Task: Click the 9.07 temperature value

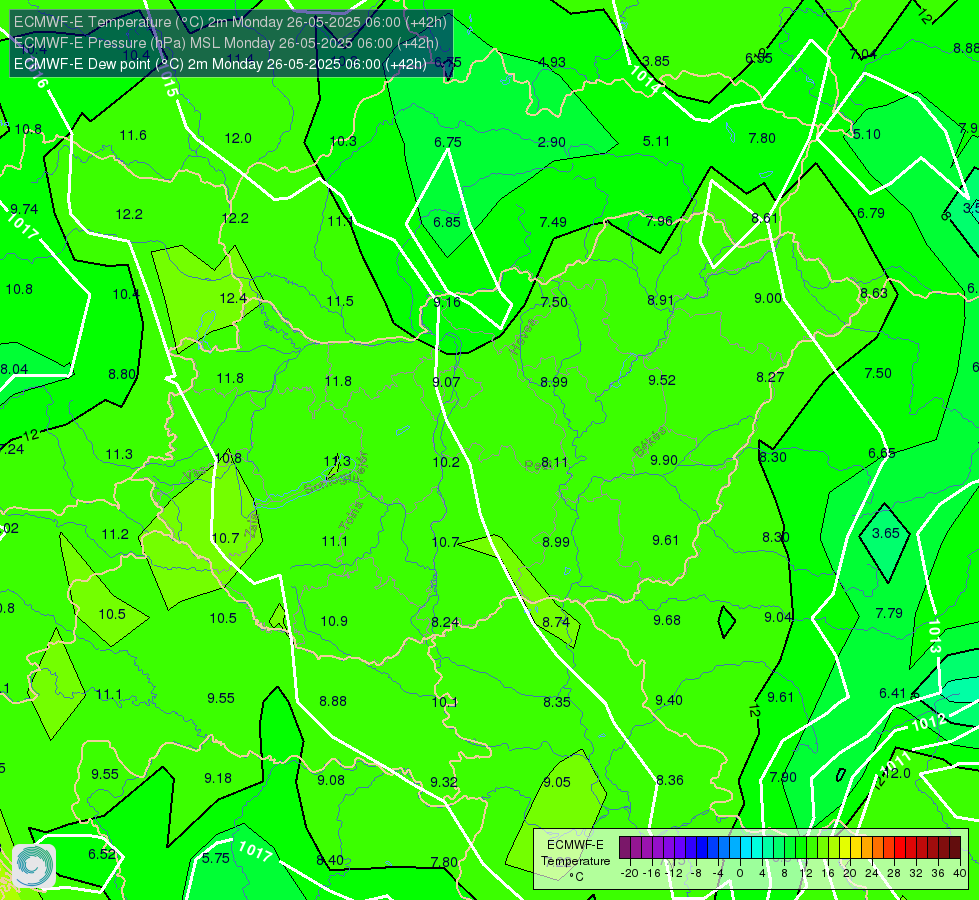Action: pyautogui.click(x=446, y=382)
